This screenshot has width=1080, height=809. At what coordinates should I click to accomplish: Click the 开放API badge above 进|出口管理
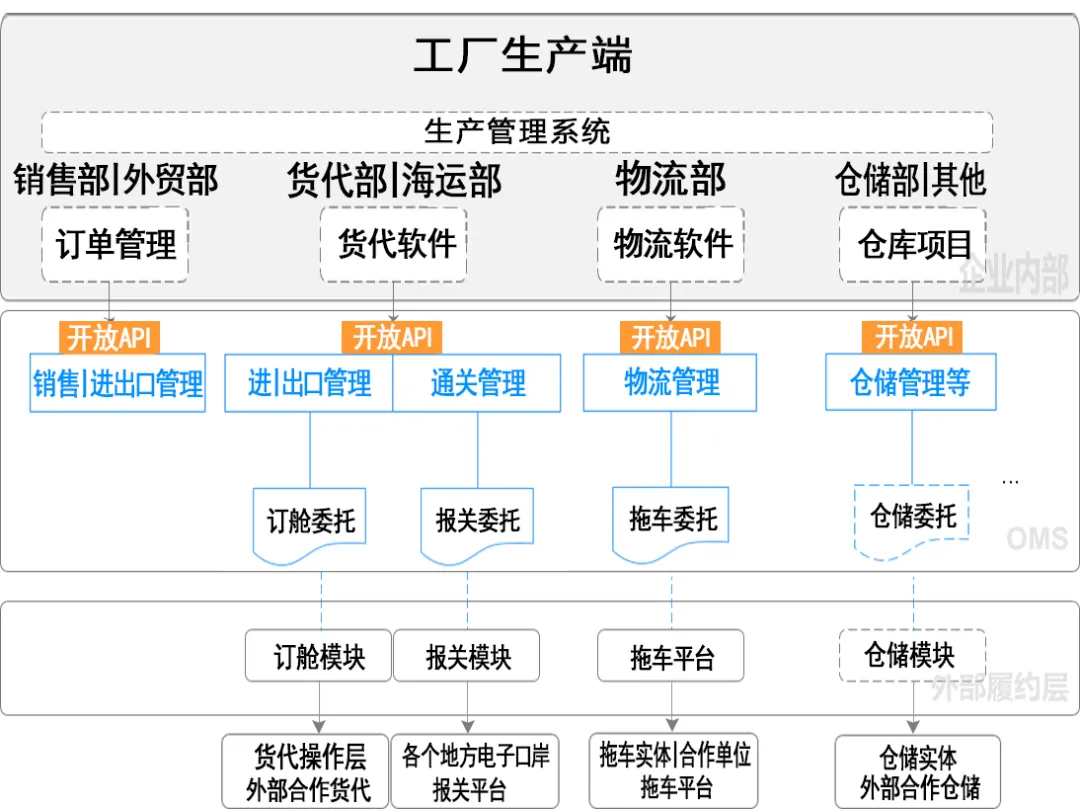[x=392, y=338]
